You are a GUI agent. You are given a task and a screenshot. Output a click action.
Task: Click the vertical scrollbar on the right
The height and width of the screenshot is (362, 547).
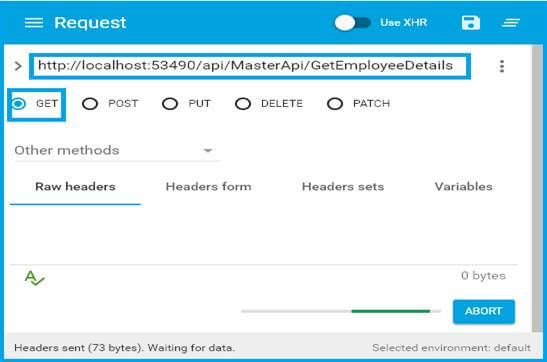(537, 188)
